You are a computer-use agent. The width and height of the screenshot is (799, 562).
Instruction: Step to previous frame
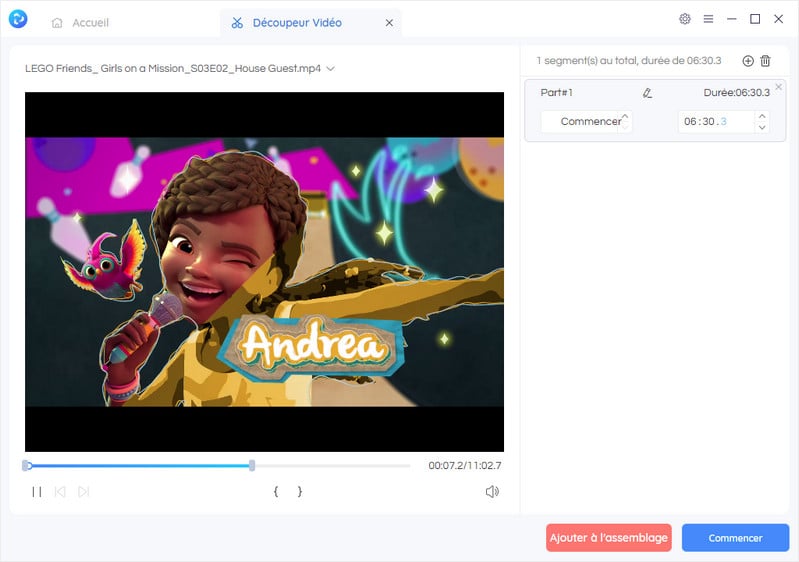[x=60, y=492]
